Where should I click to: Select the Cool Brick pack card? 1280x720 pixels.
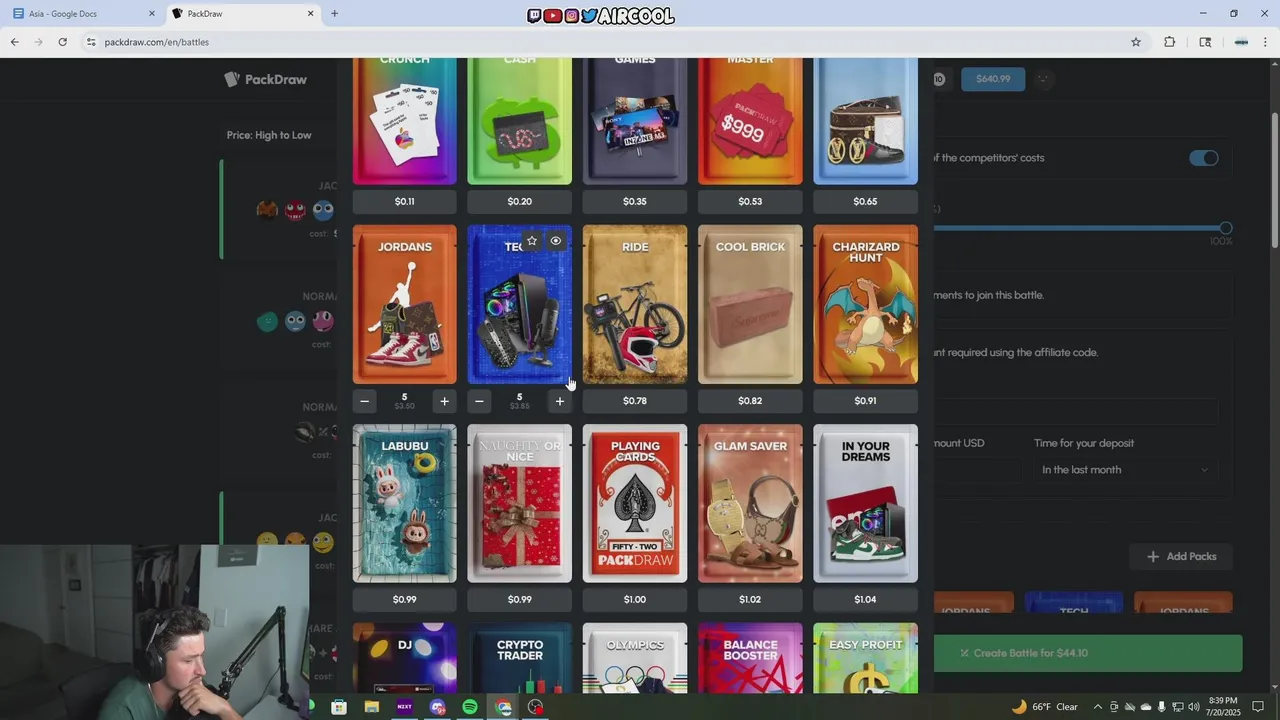[x=750, y=304]
